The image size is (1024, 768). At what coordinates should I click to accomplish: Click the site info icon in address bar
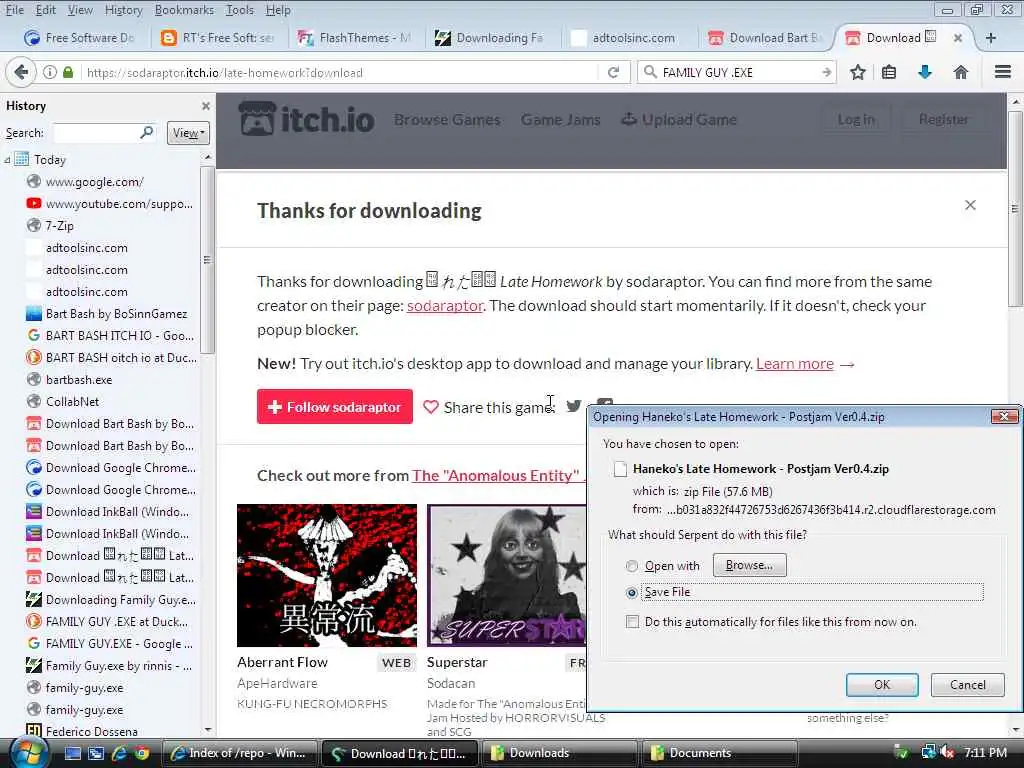tap(50, 72)
